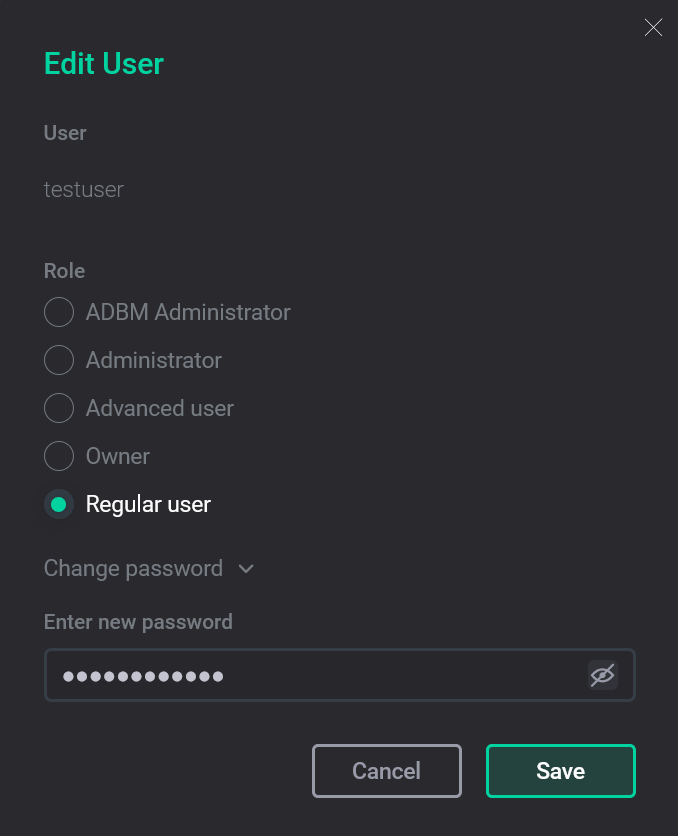Save the user changes
The width and height of the screenshot is (678, 836).
560,770
